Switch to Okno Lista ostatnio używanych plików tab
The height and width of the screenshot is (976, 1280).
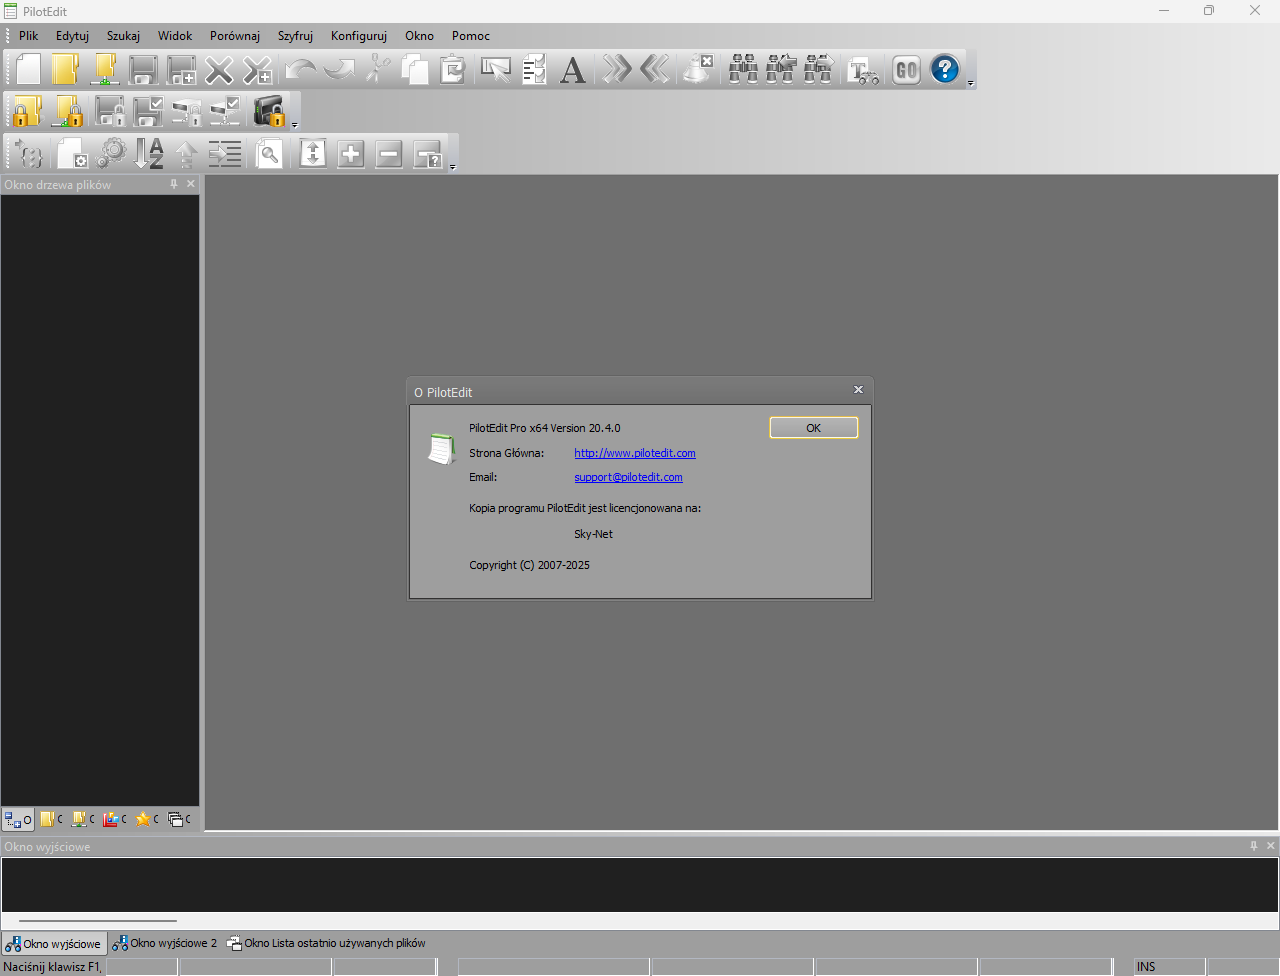point(327,943)
